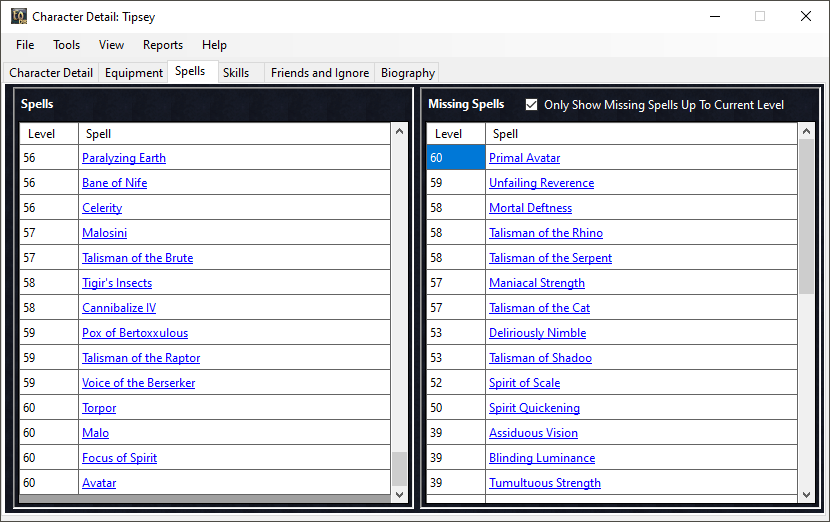Click the Spirit Quickening link

coord(534,408)
